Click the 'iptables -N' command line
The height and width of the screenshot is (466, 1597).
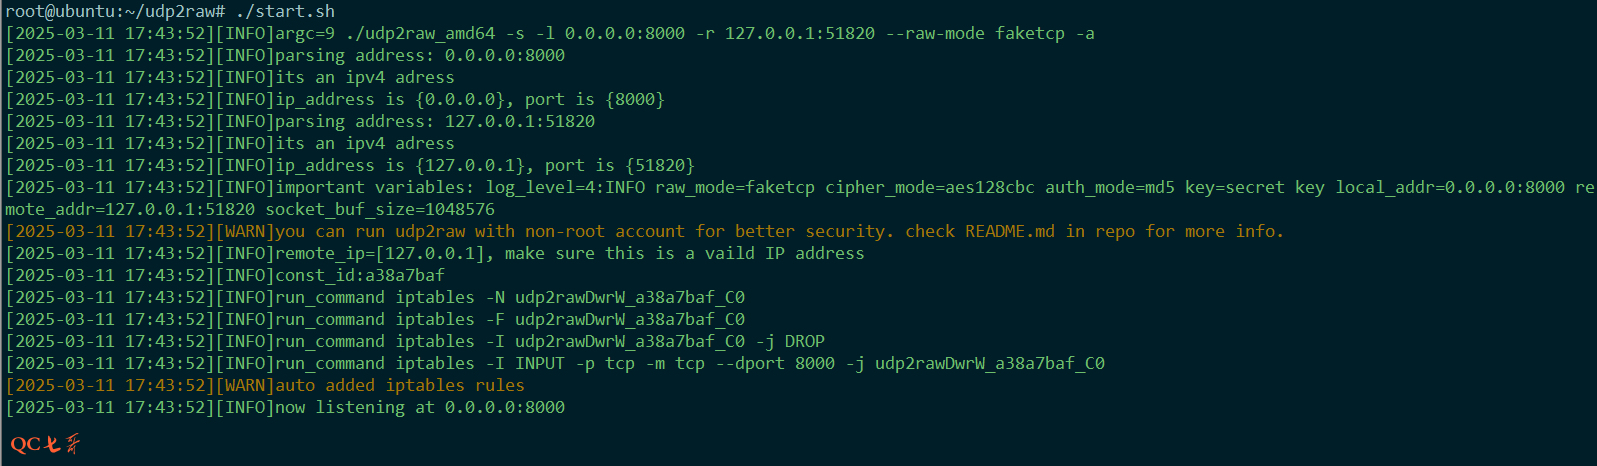pyautogui.click(x=510, y=297)
